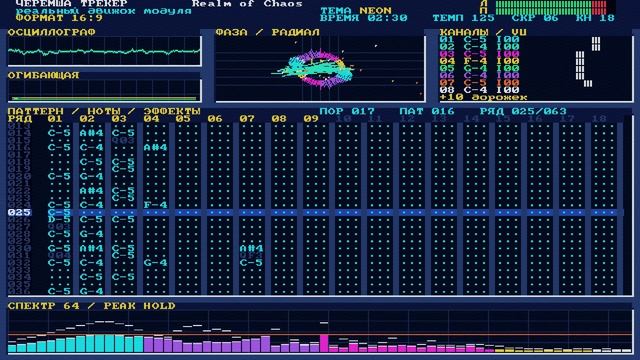Click the ТЕМП 125 tempo value
The width and height of the screenshot is (640, 360).
(463, 18)
